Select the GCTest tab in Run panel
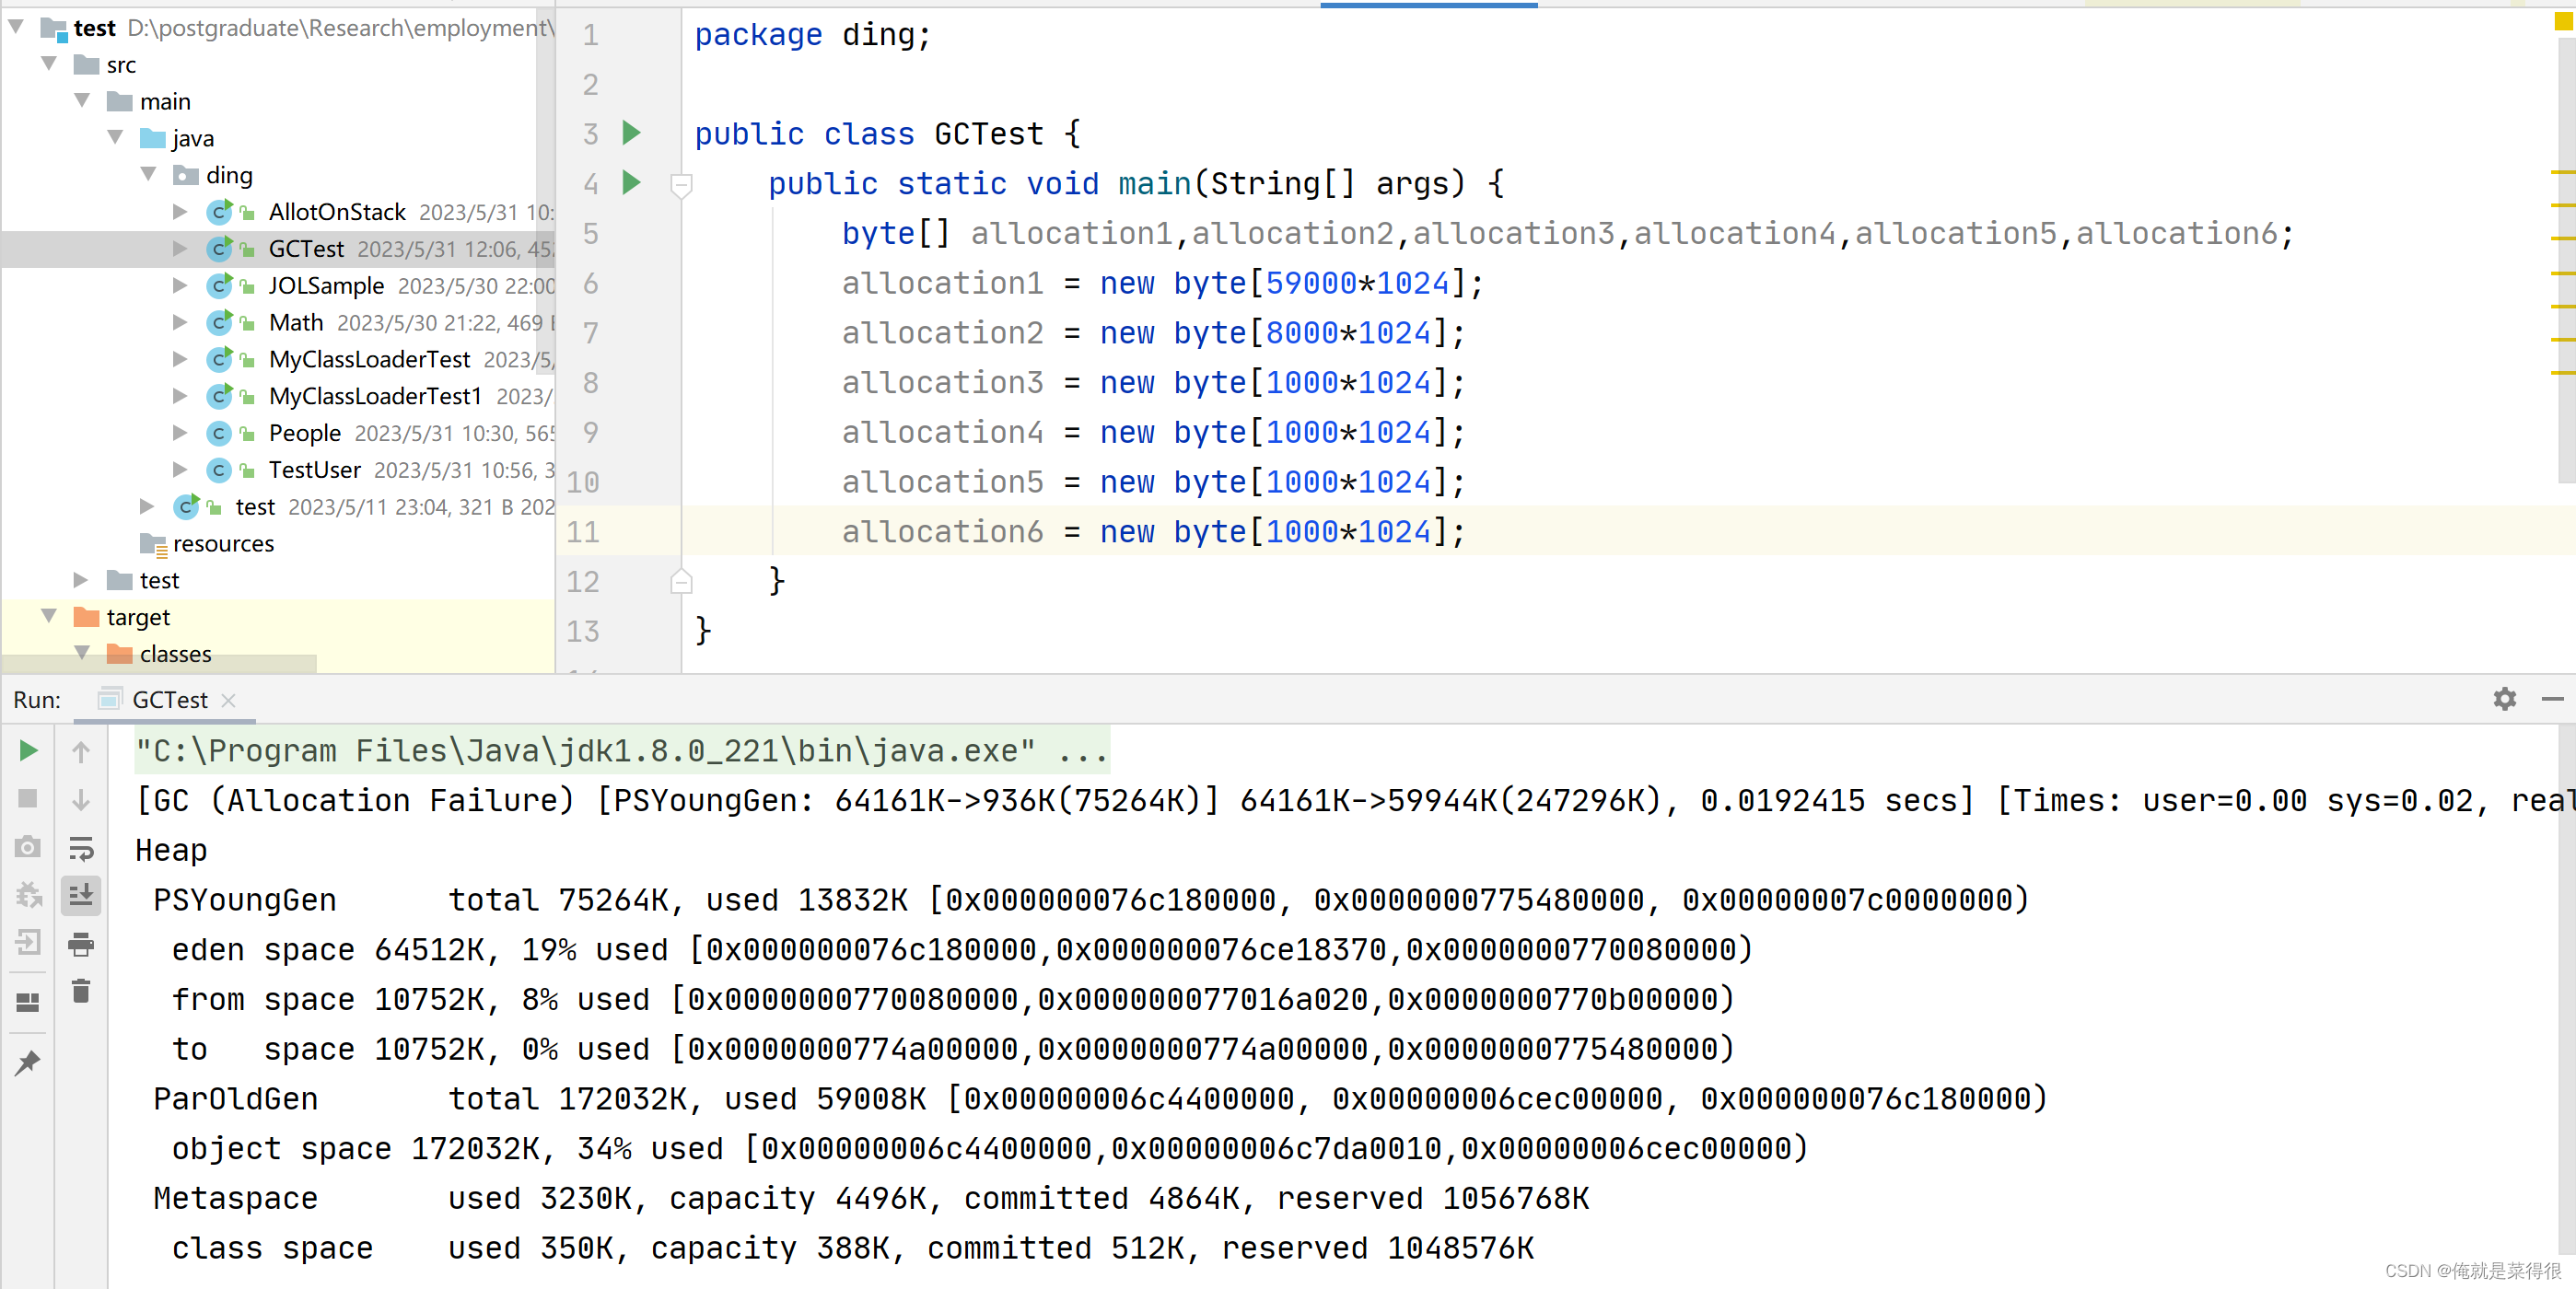This screenshot has width=2576, height=1289. click(x=169, y=699)
